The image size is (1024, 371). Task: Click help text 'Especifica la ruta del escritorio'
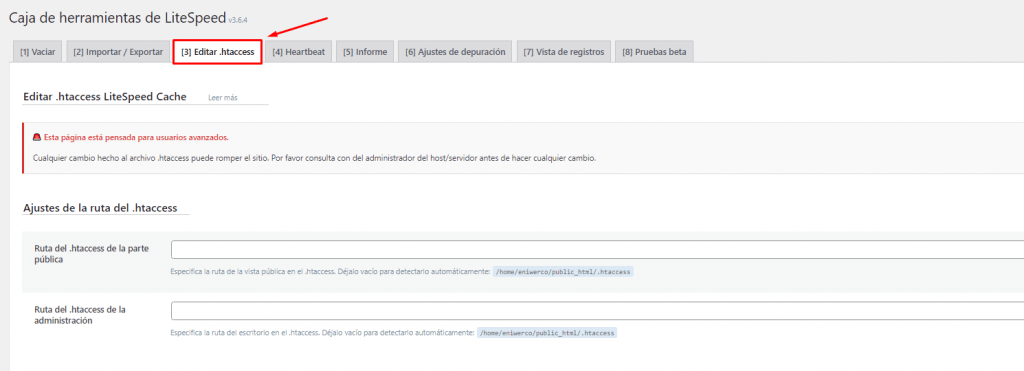click(x=322, y=332)
